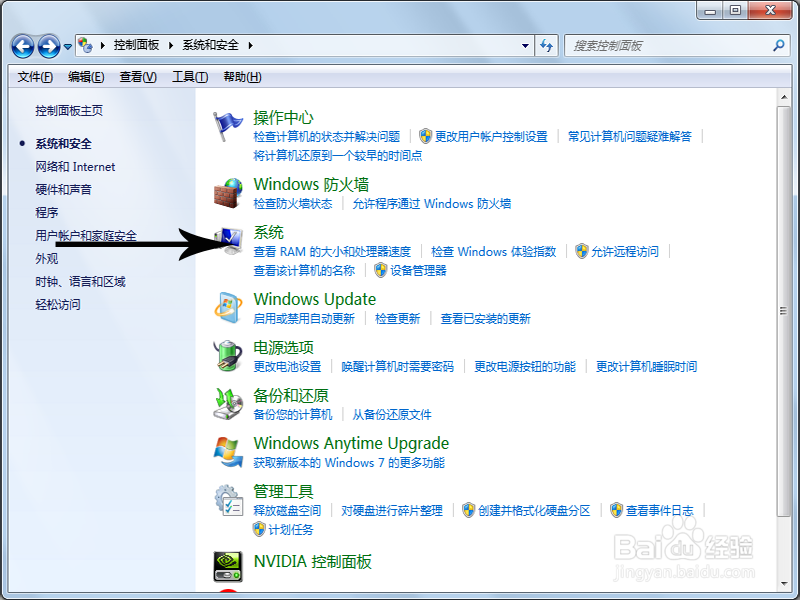Click shield icon next to 创建并格式化硬盘分区
The height and width of the screenshot is (600, 800).
pos(468,510)
